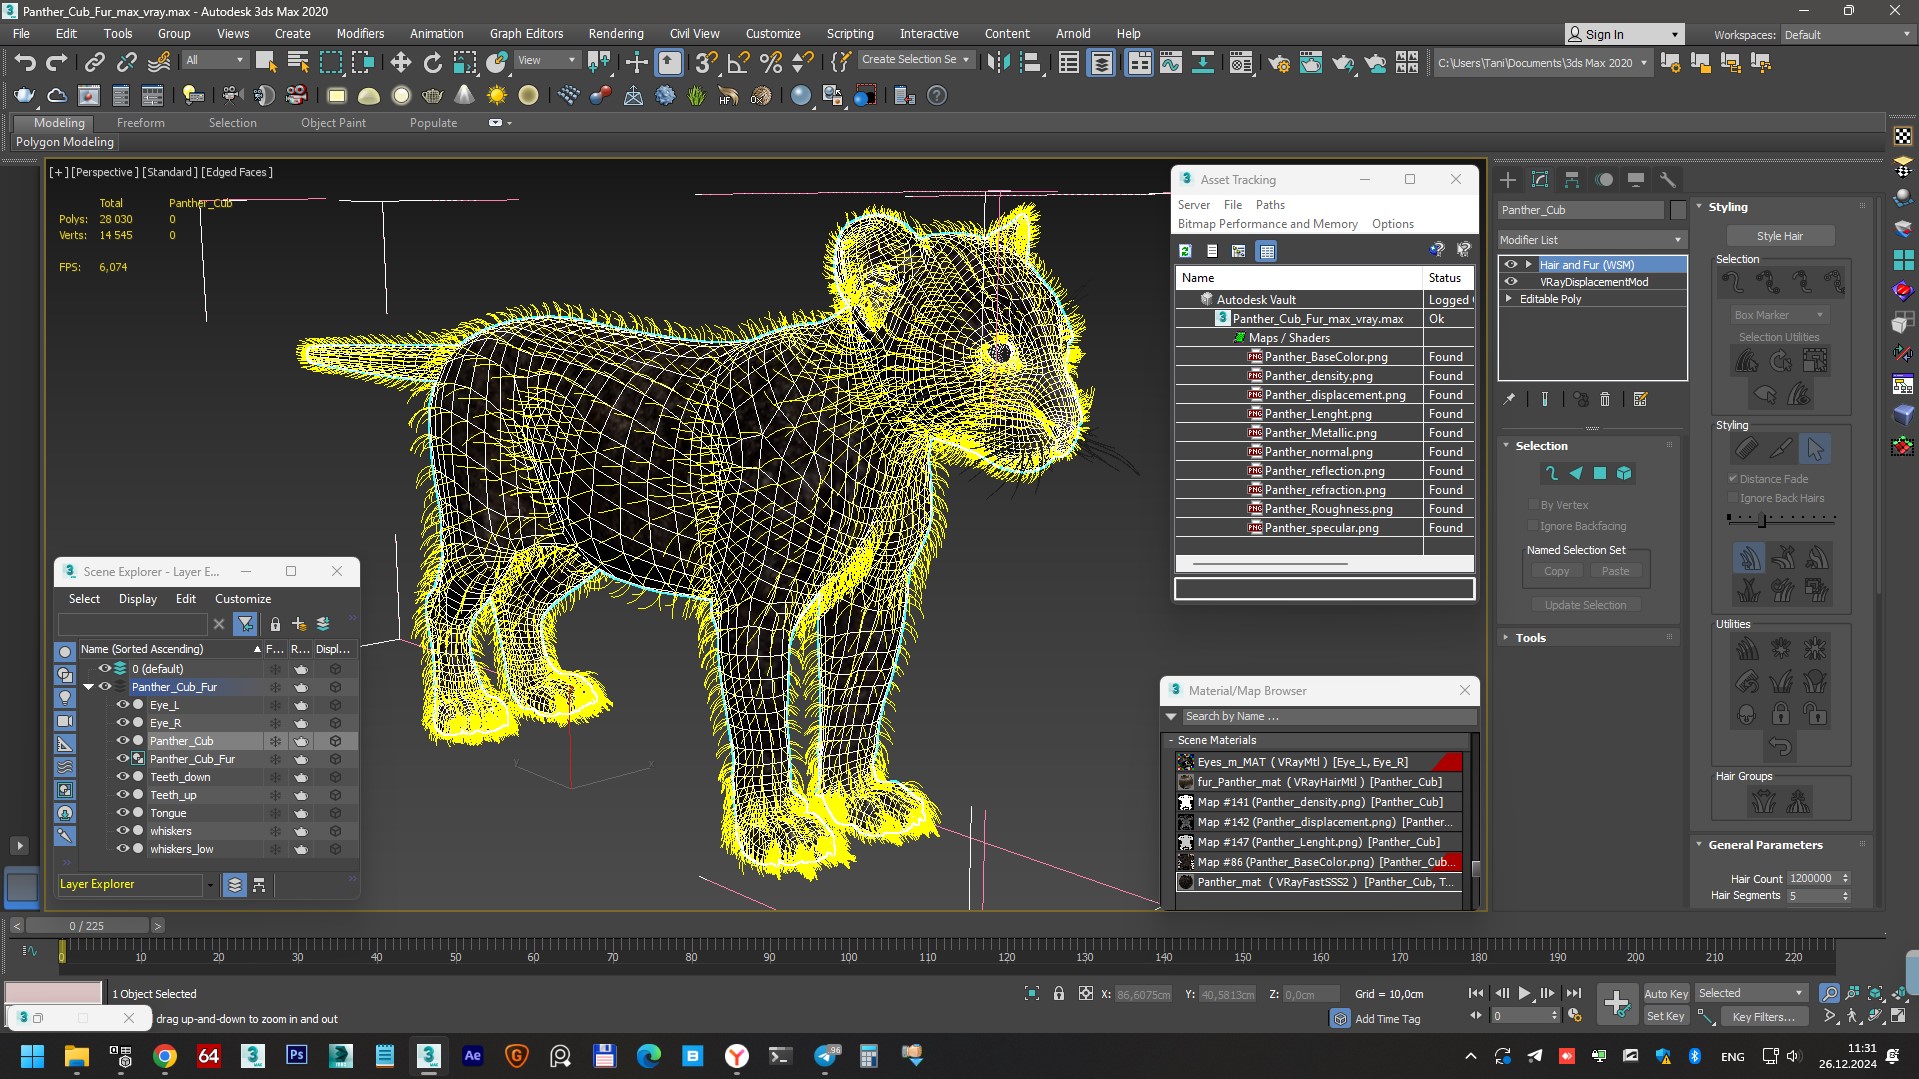This screenshot has height=1079, width=1919.
Task: Click the Update Selection button
Action: pos(1585,605)
